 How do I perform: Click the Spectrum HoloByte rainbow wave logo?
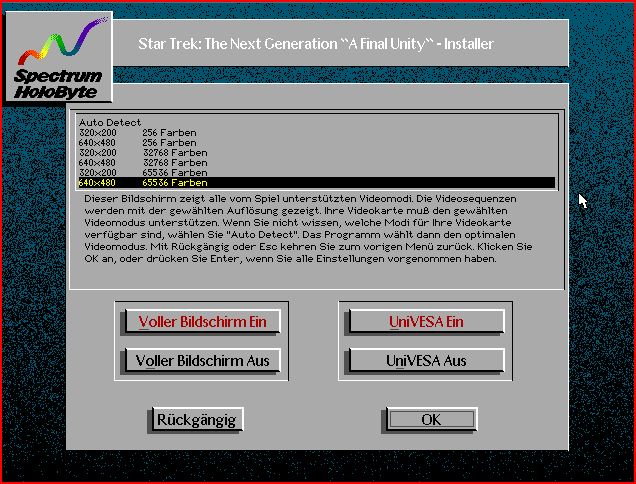pyautogui.click(x=57, y=45)
